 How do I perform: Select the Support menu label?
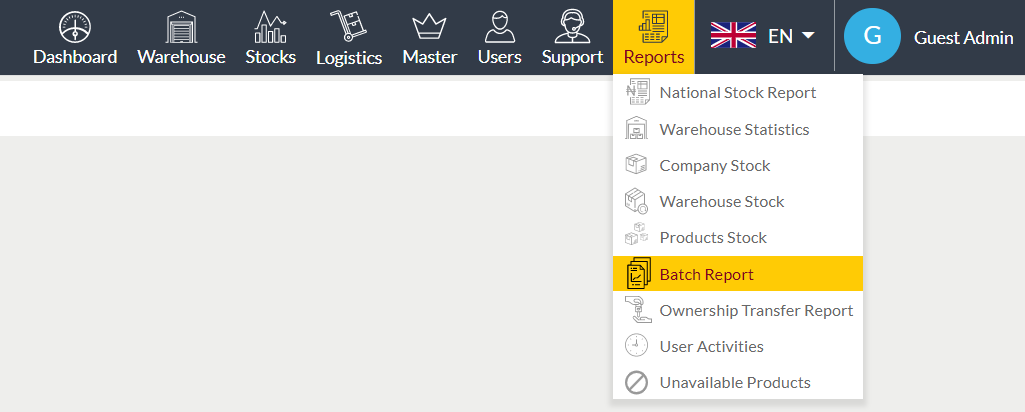point(572,58)
